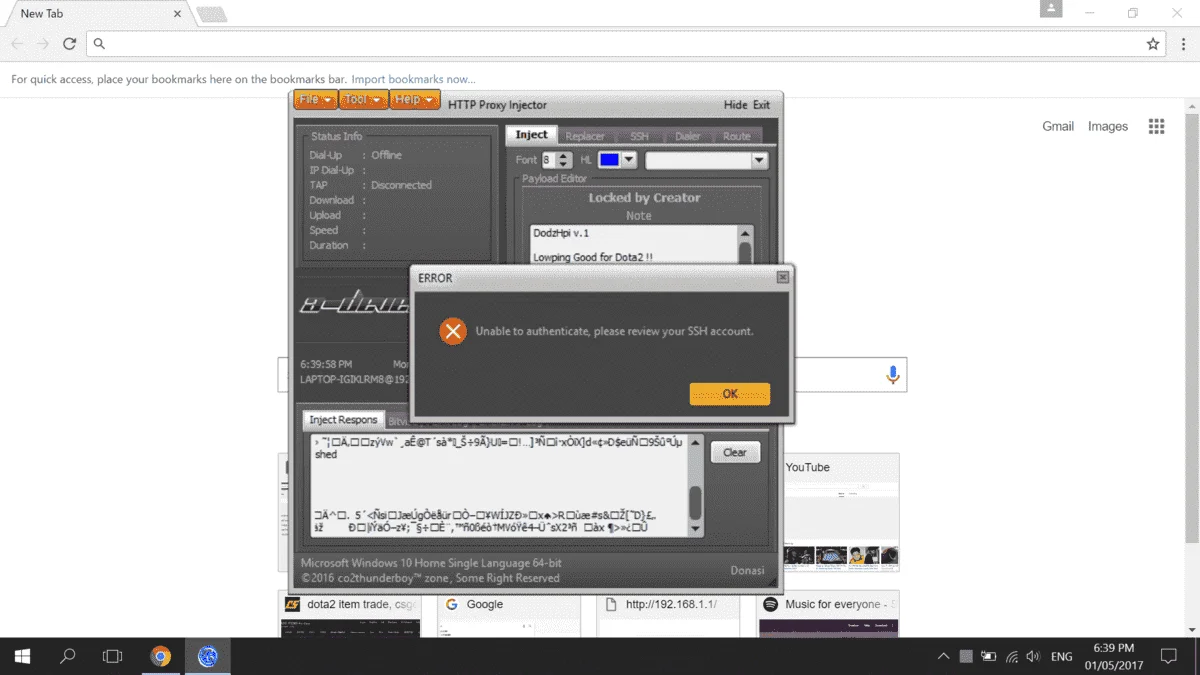
Task: Click the Wi-Fi network tray icon
Action: click(x=1011, y=656)
